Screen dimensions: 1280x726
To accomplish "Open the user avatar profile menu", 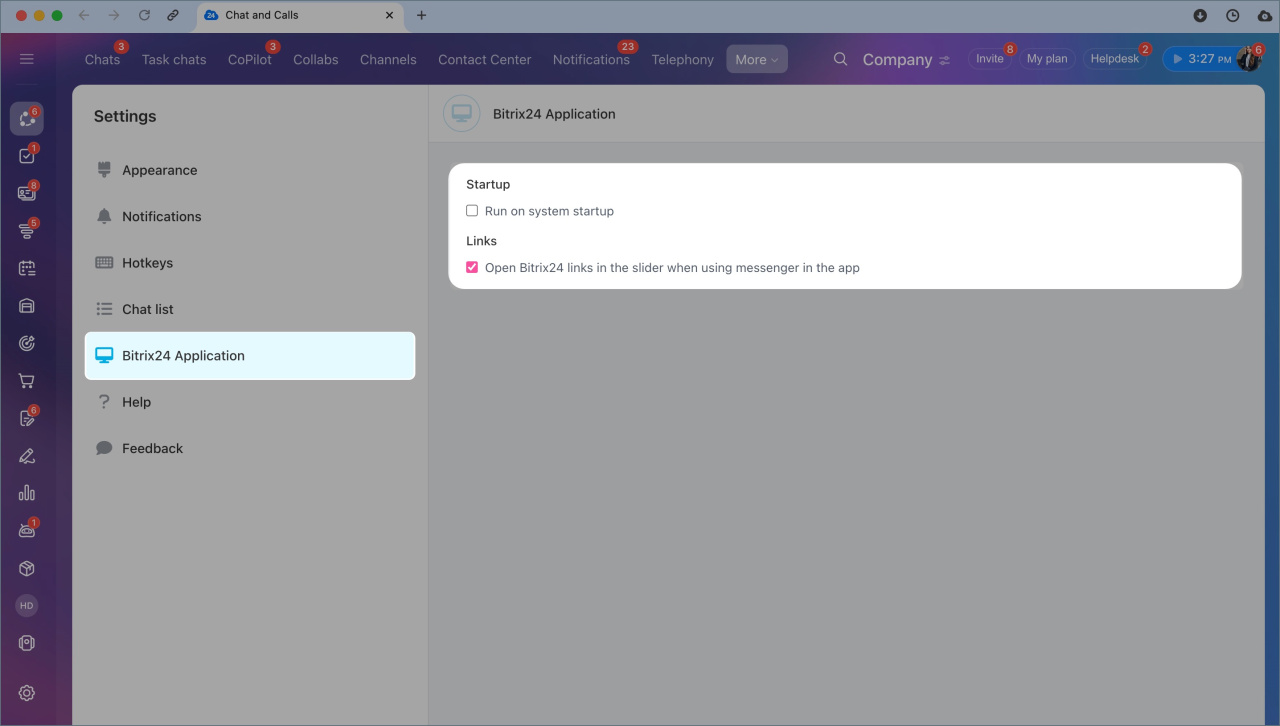I will click(x=1249, y=59).
